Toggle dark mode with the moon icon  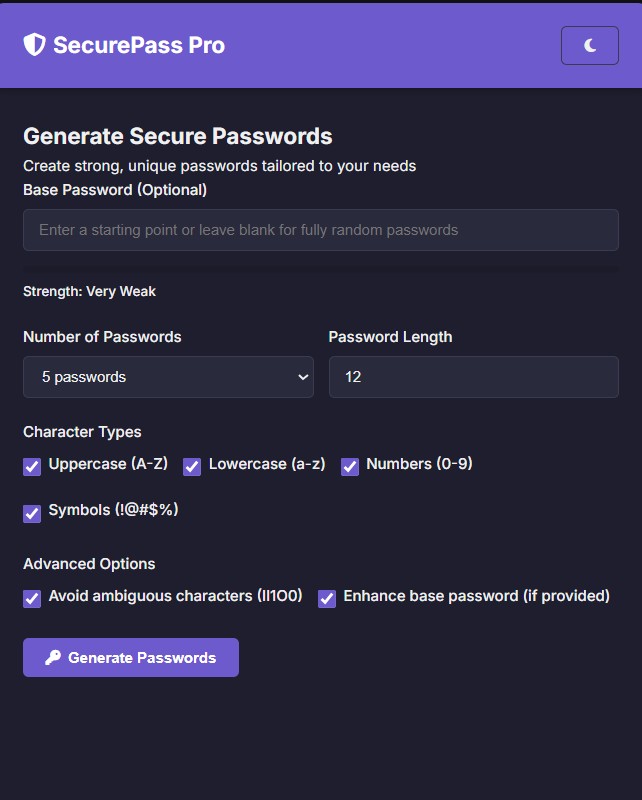click(x=589, y=44)
